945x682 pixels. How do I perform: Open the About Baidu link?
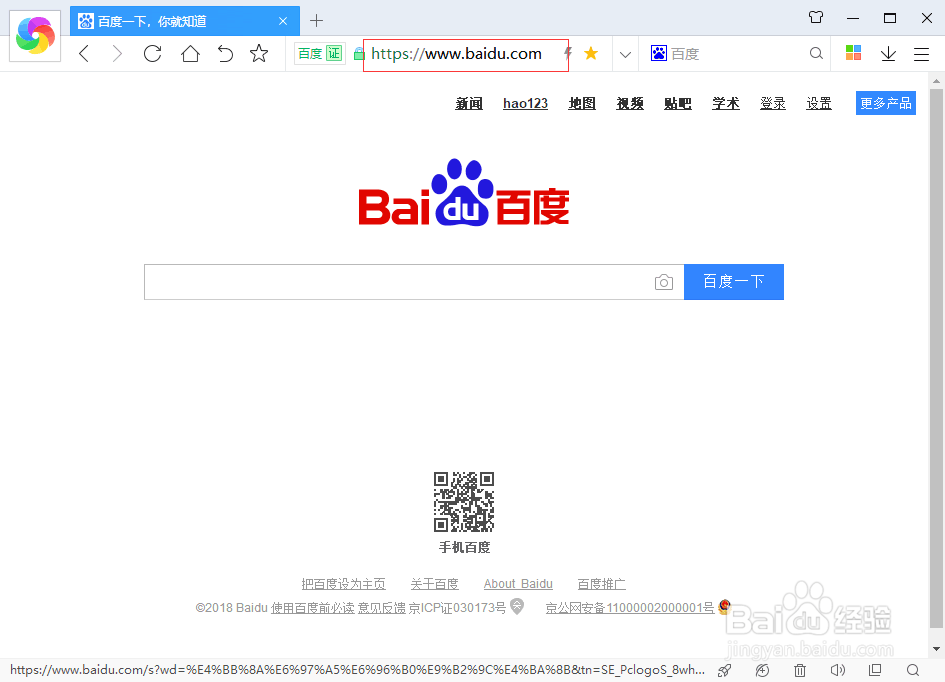point(518,584)
